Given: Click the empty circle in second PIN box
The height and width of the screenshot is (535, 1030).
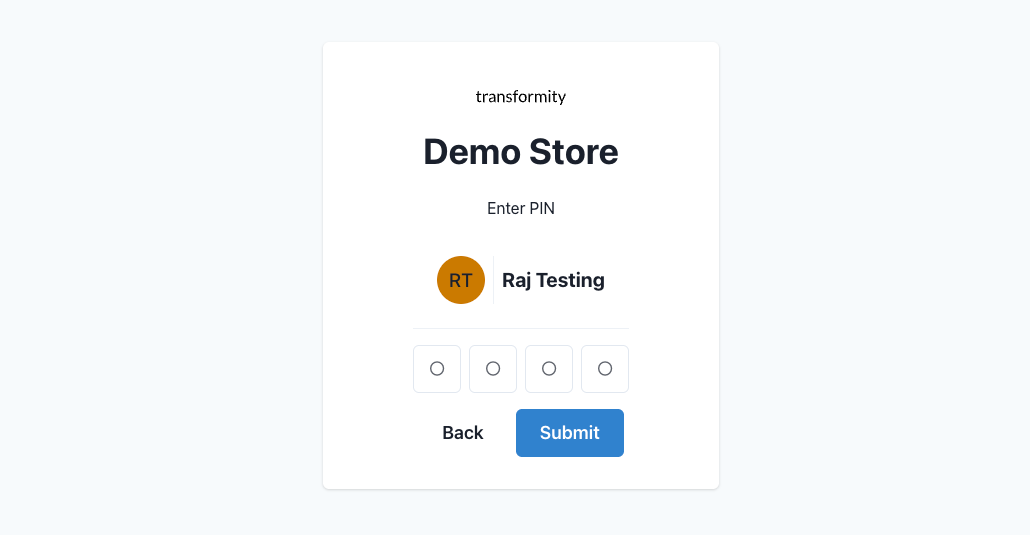Looking at the screenshot, I should tap(493, 368).
